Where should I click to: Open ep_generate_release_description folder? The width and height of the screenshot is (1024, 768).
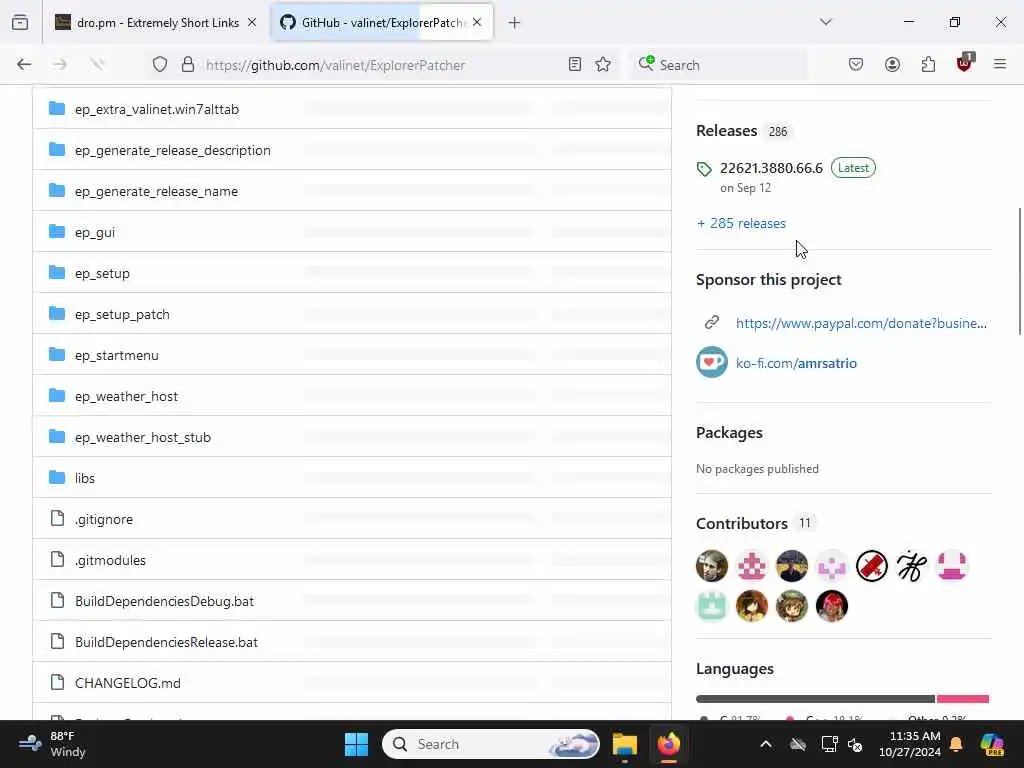click(x=172, y=150)
